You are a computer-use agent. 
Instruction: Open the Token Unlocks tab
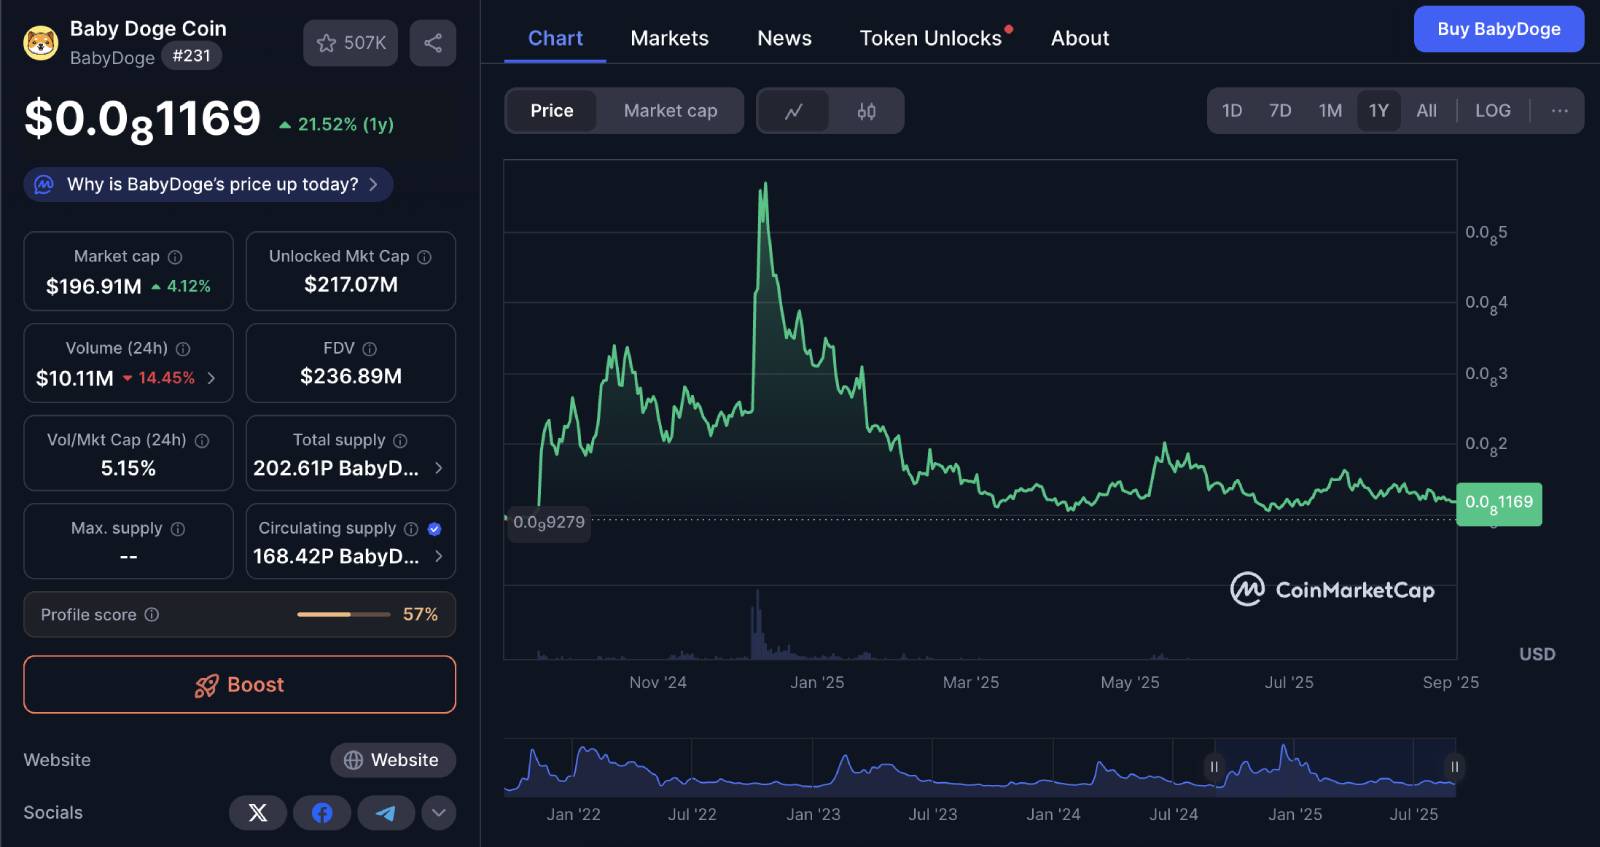[931, 38]
